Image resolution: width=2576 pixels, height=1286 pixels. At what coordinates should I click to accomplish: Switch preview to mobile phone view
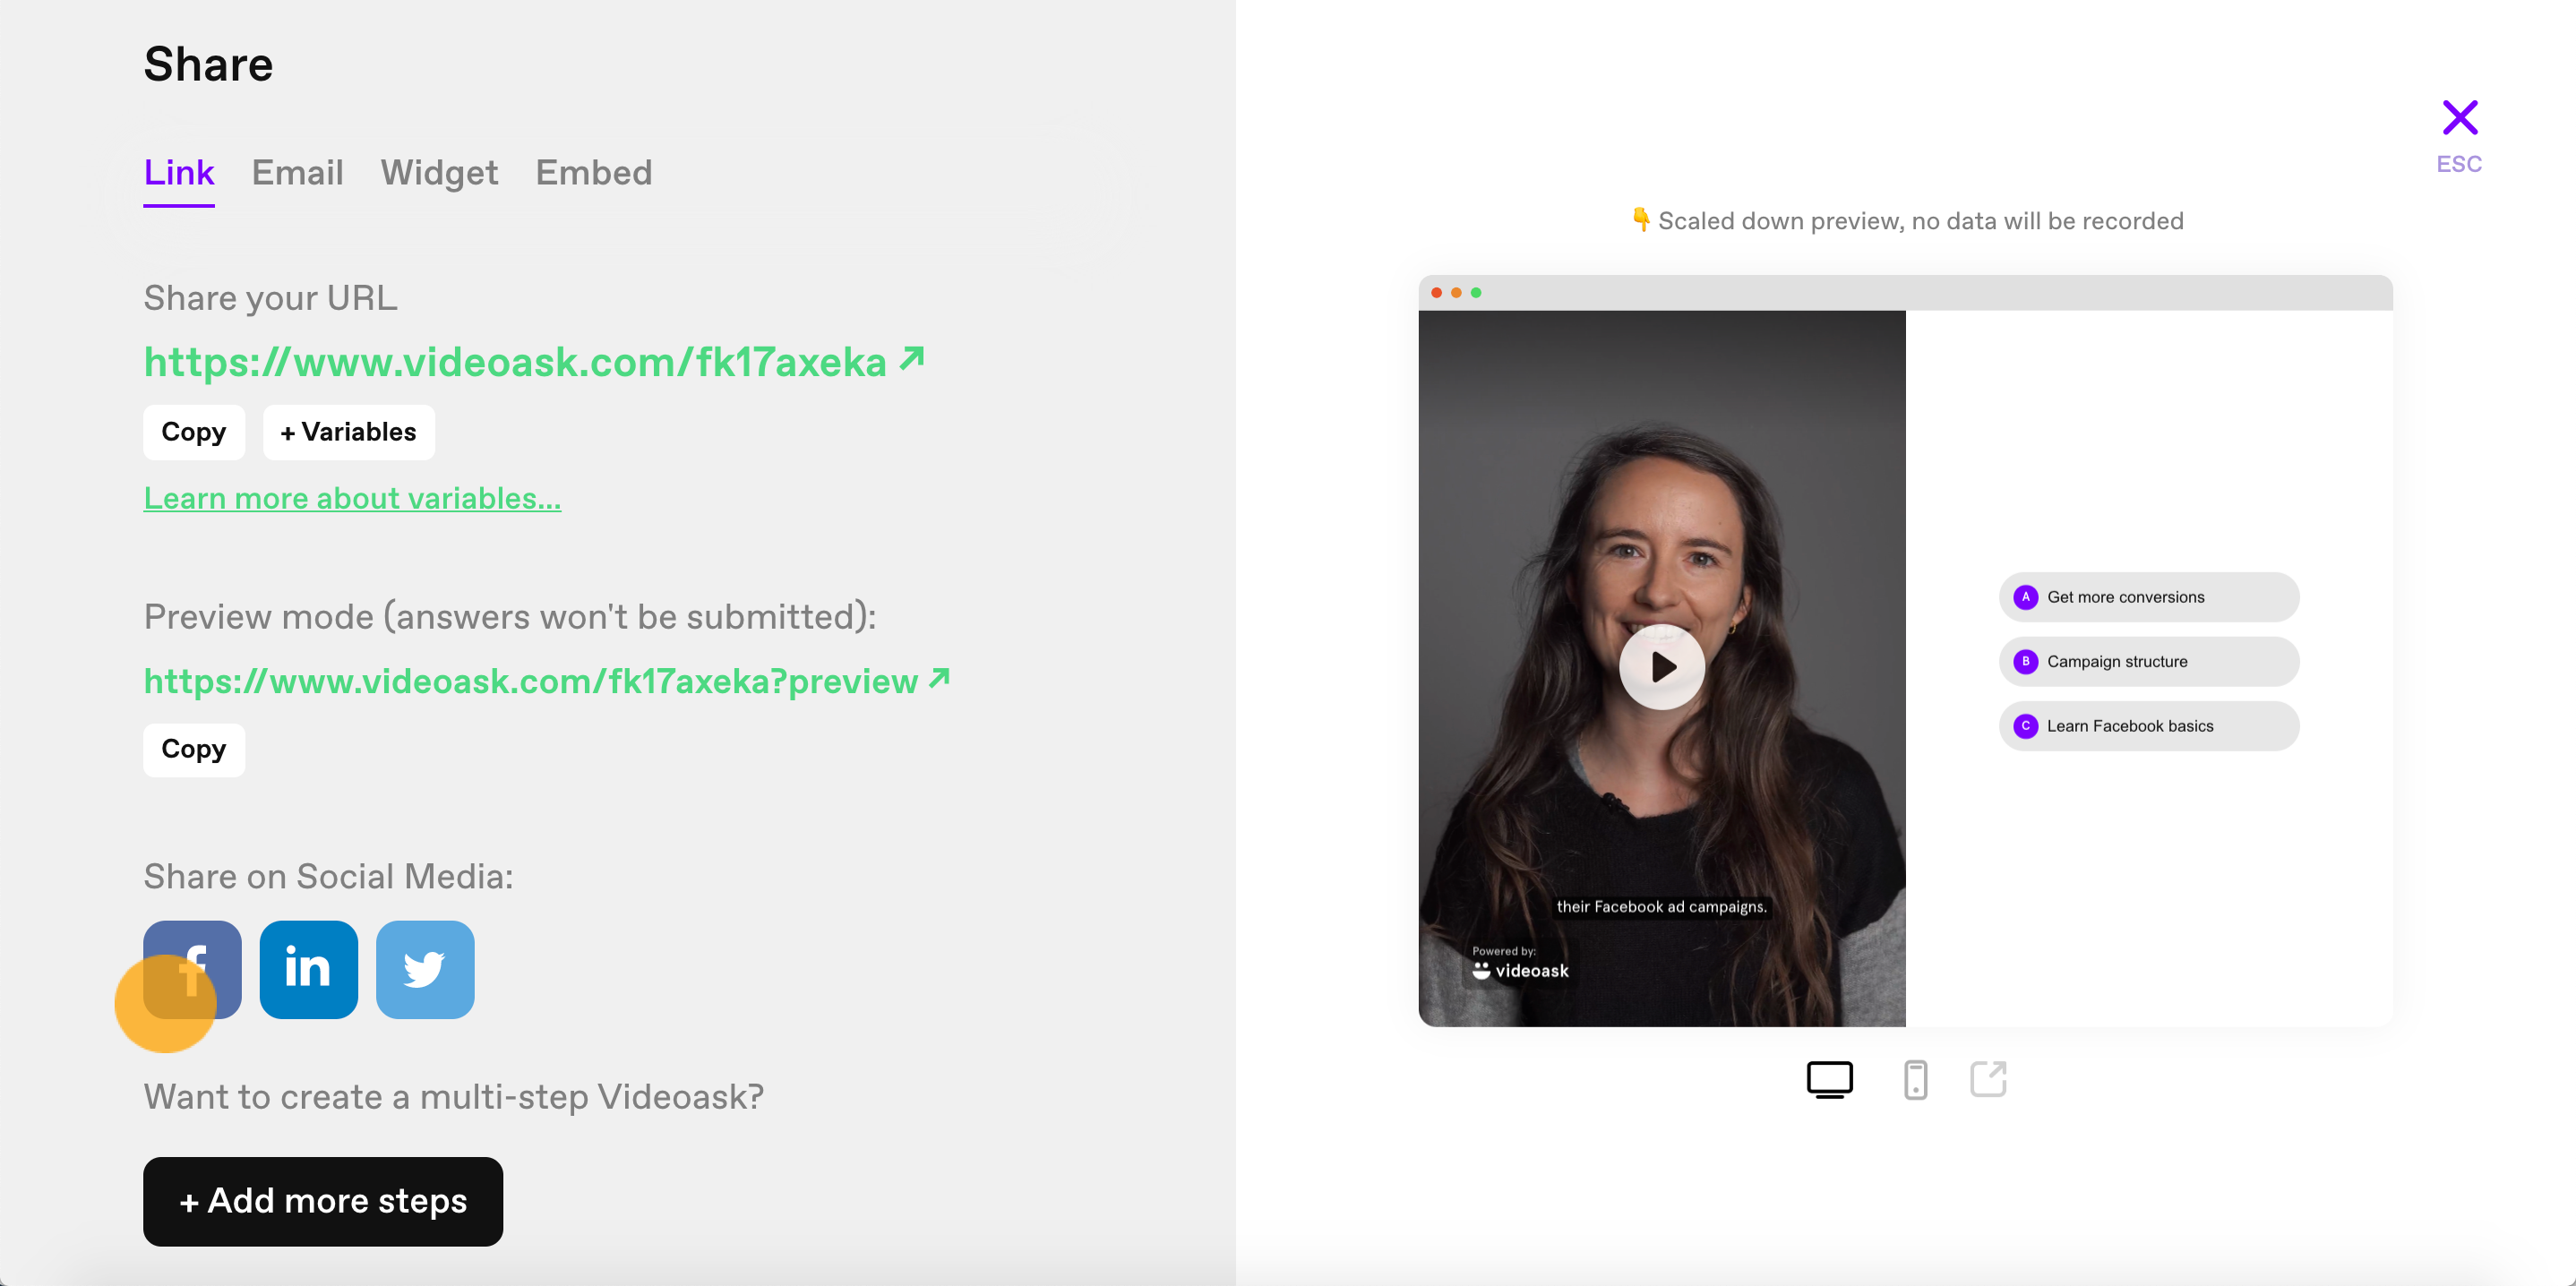click(x=1915, y=1079)
